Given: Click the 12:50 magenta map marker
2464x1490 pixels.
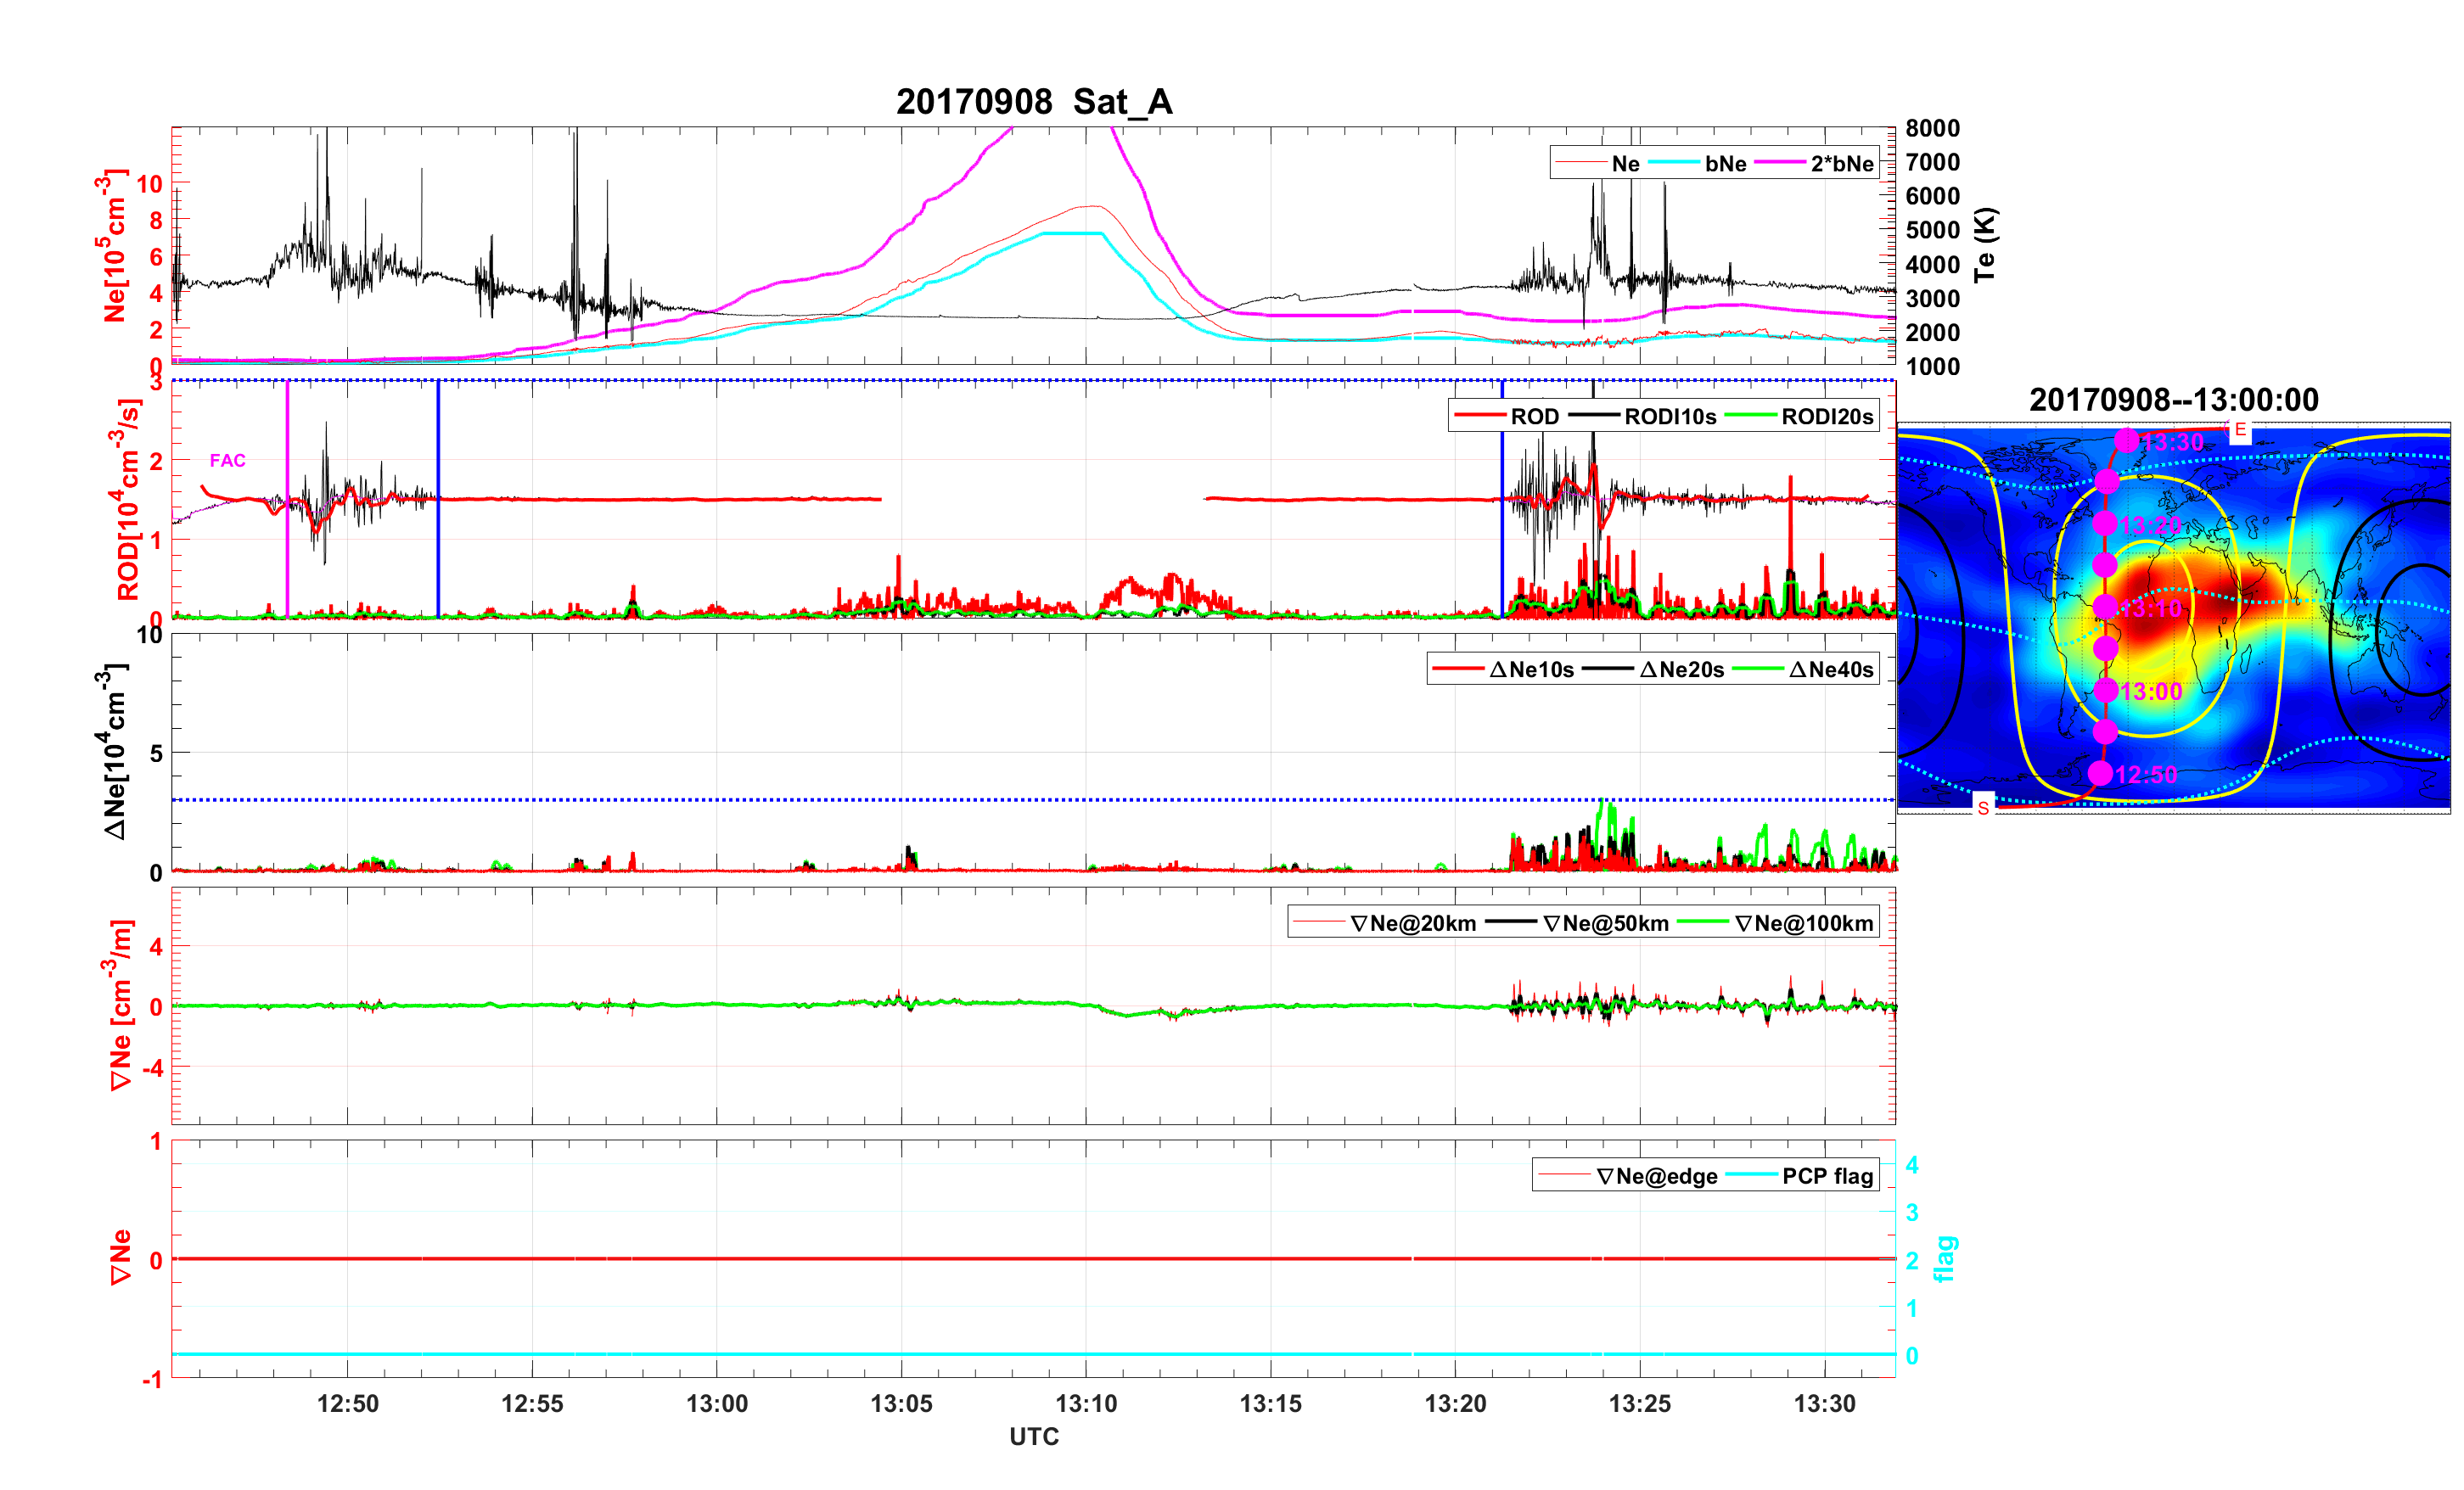Looking at the screenshot, I should 2100,773.
